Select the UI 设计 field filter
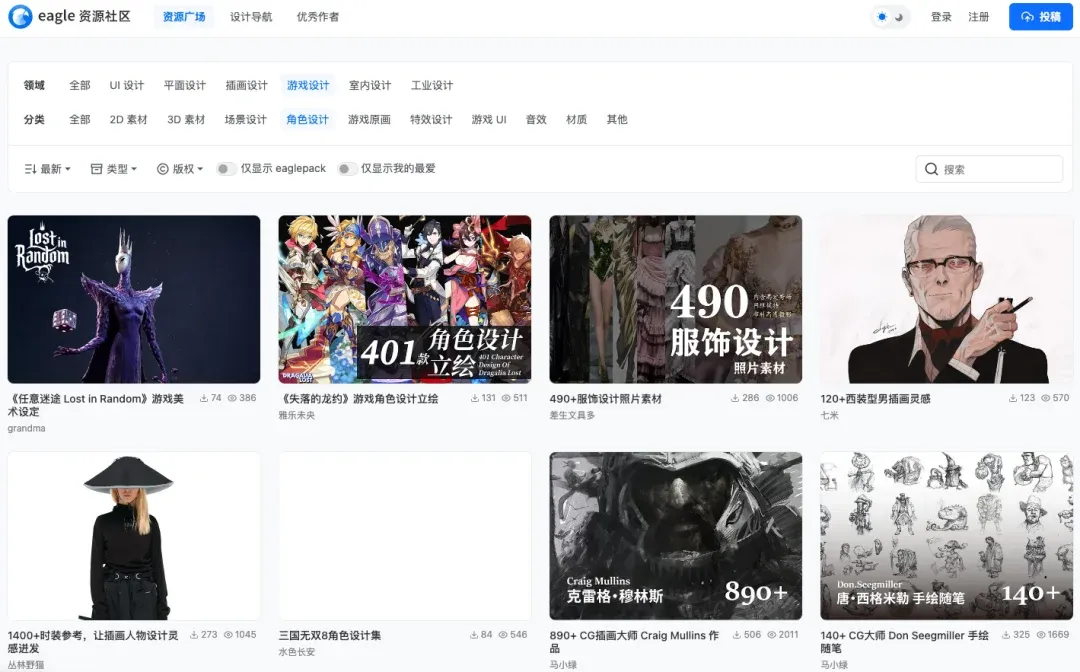This screenshot has height=672, width=1080. click(x=127, y=85)
